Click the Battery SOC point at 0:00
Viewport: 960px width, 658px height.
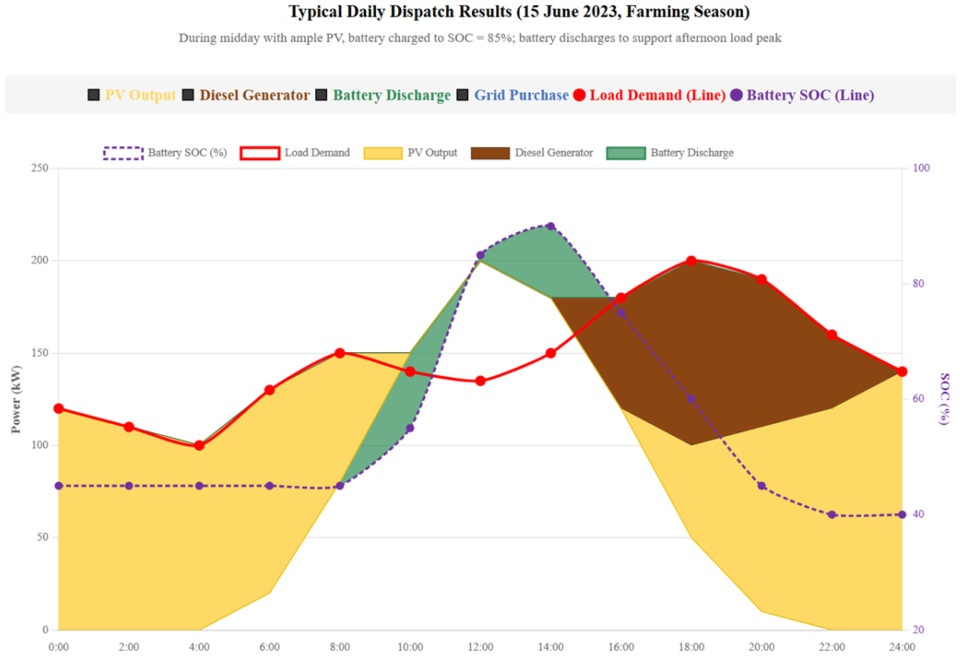coord(59,486)
